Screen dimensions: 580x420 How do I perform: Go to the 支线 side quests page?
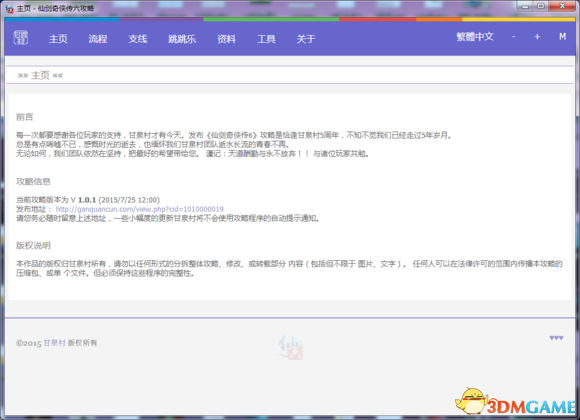point(138,39)
